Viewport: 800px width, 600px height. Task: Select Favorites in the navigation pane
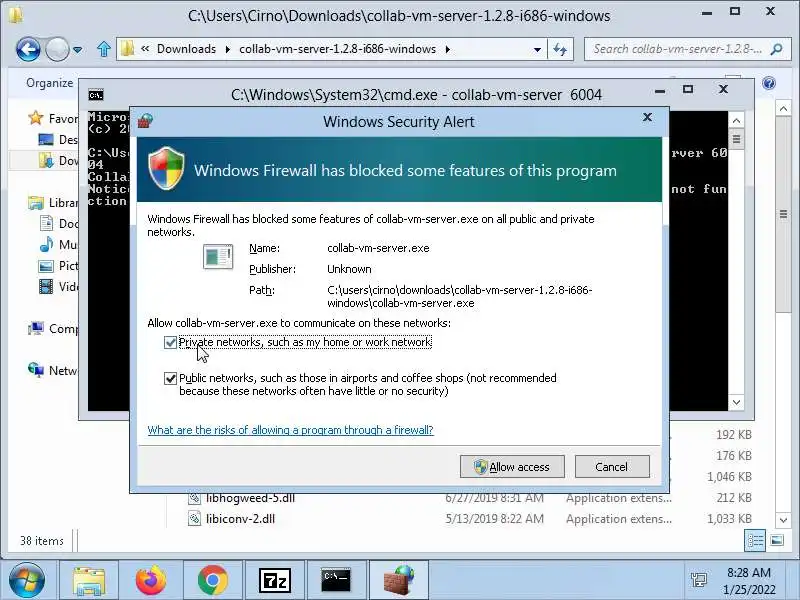pyautogui.click(x=53, y=118)
